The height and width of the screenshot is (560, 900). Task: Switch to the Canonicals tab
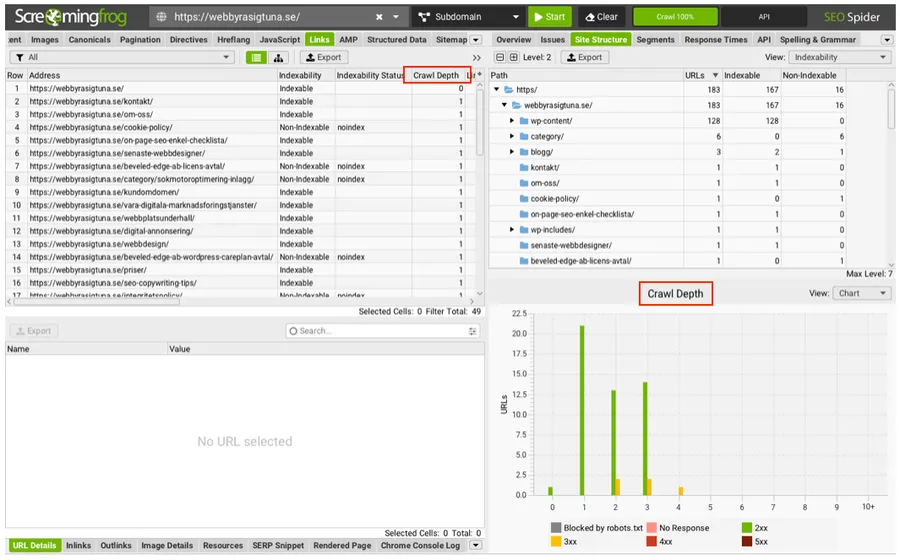[90, 40]
